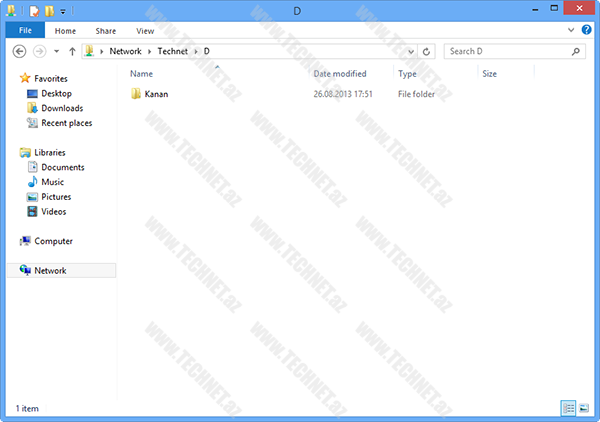Sort by the Name column header
Viewport: 600px width, 422px height.
click(141, 73)
